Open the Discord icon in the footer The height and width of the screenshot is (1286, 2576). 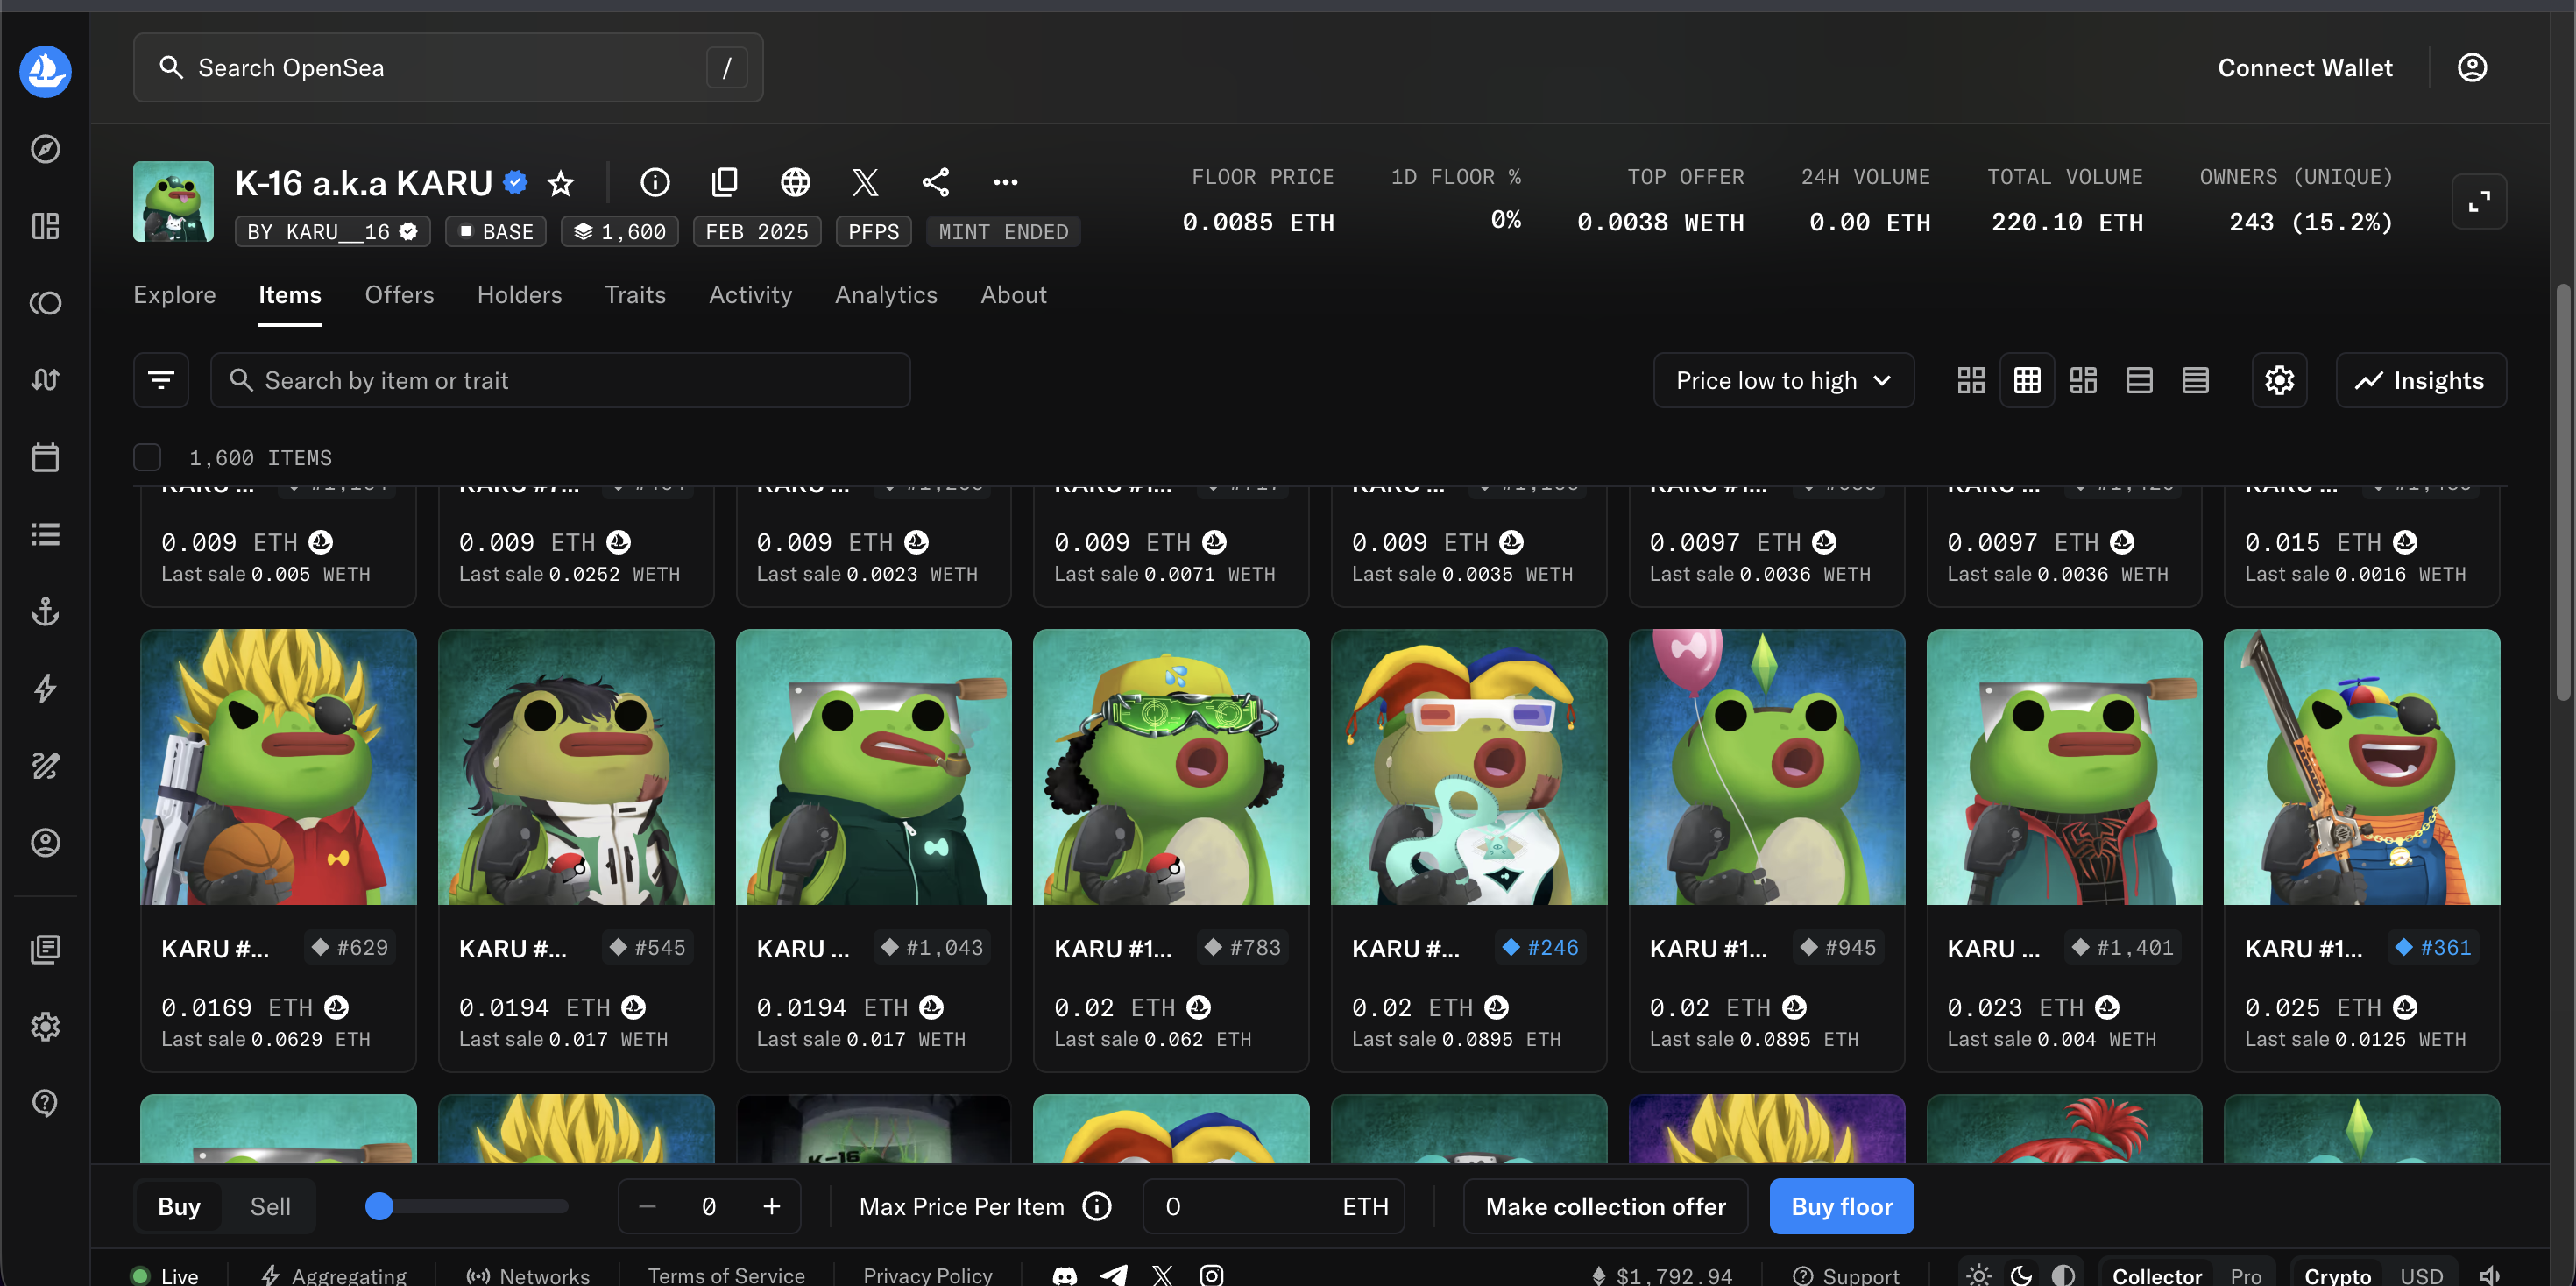click(1065, 1275)
